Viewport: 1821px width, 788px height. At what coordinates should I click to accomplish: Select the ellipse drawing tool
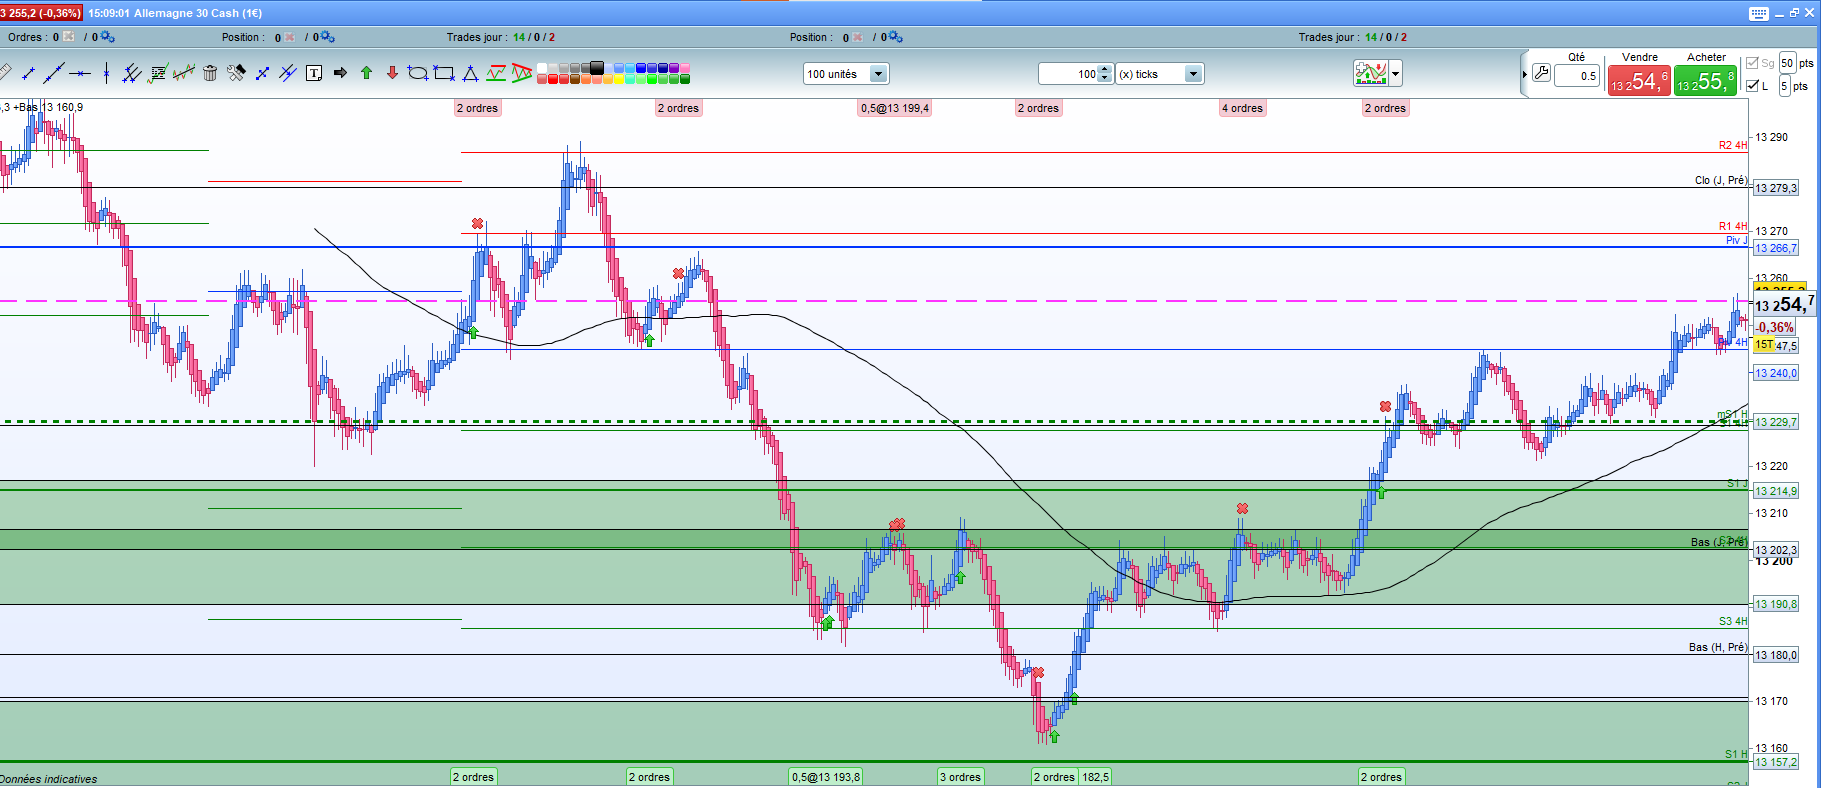tap(417, 73)
